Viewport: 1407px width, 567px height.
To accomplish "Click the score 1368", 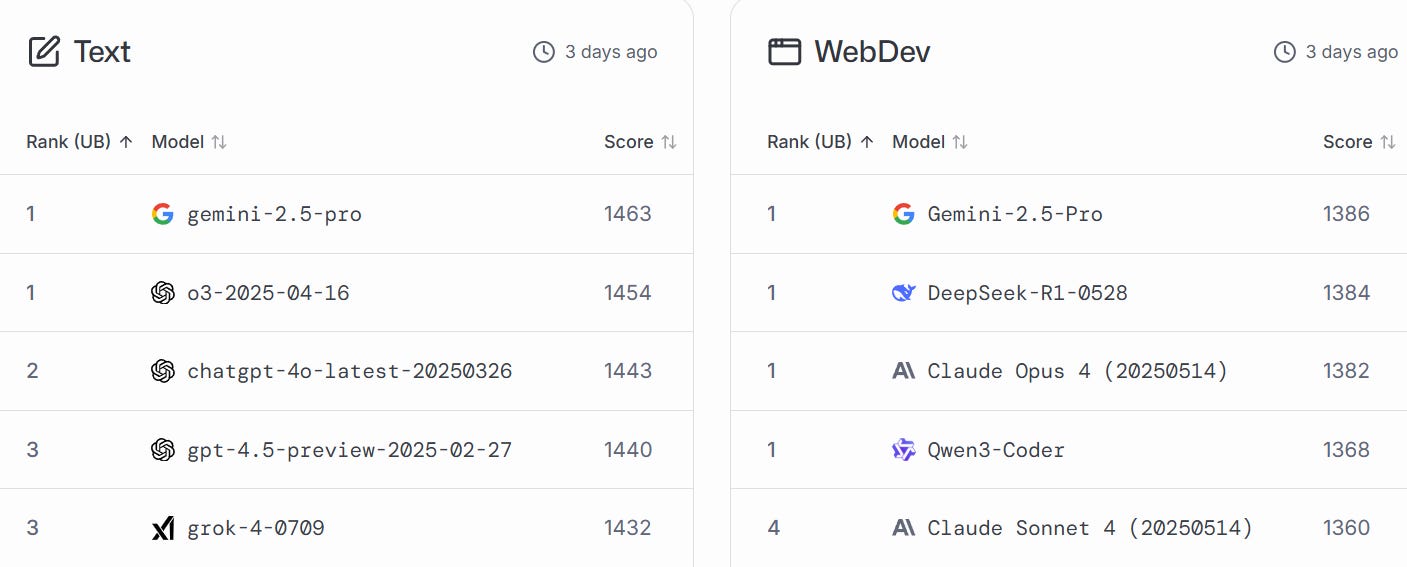I will point(1347,450).
